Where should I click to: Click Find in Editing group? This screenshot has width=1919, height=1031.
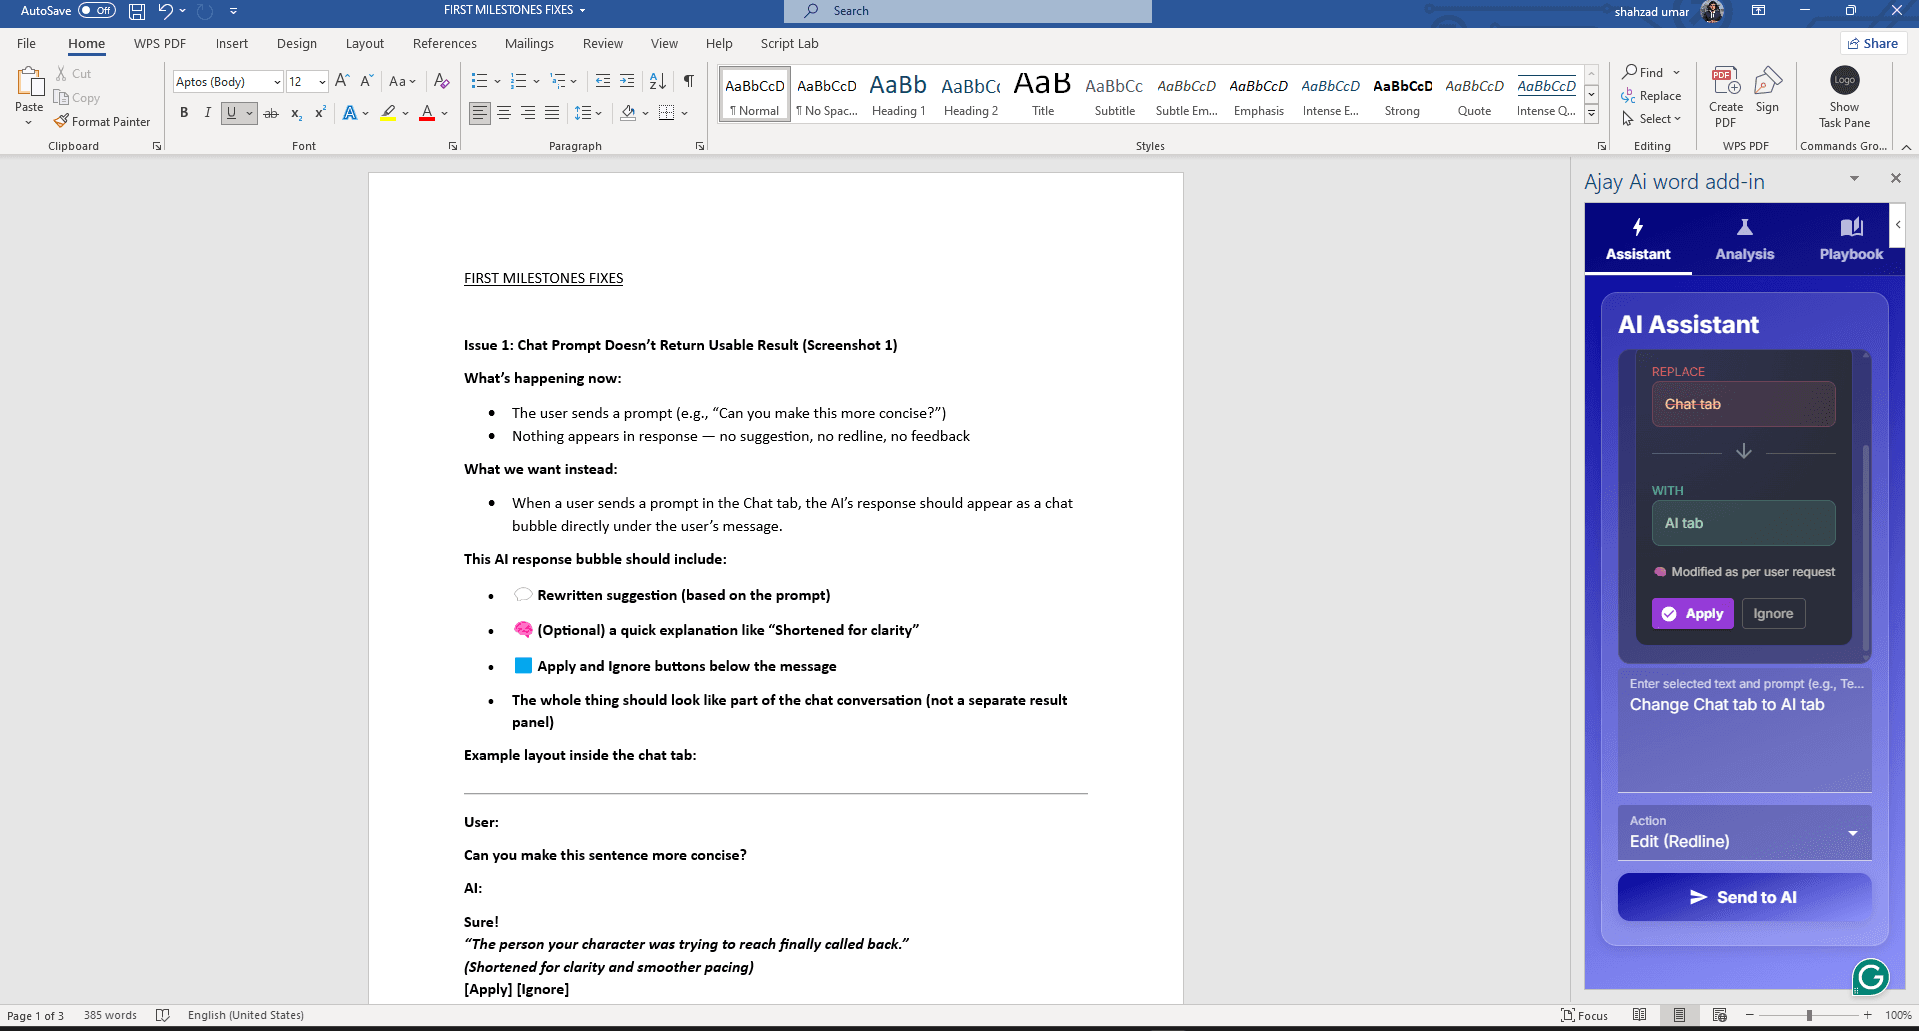(1644, 72)
